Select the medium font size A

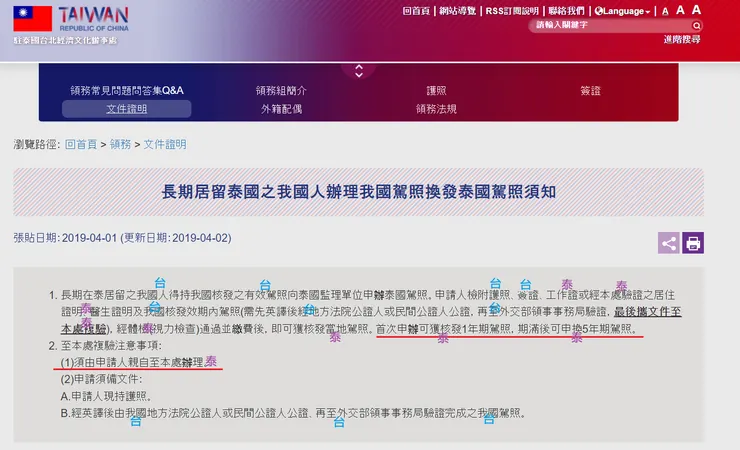[680, 10]
